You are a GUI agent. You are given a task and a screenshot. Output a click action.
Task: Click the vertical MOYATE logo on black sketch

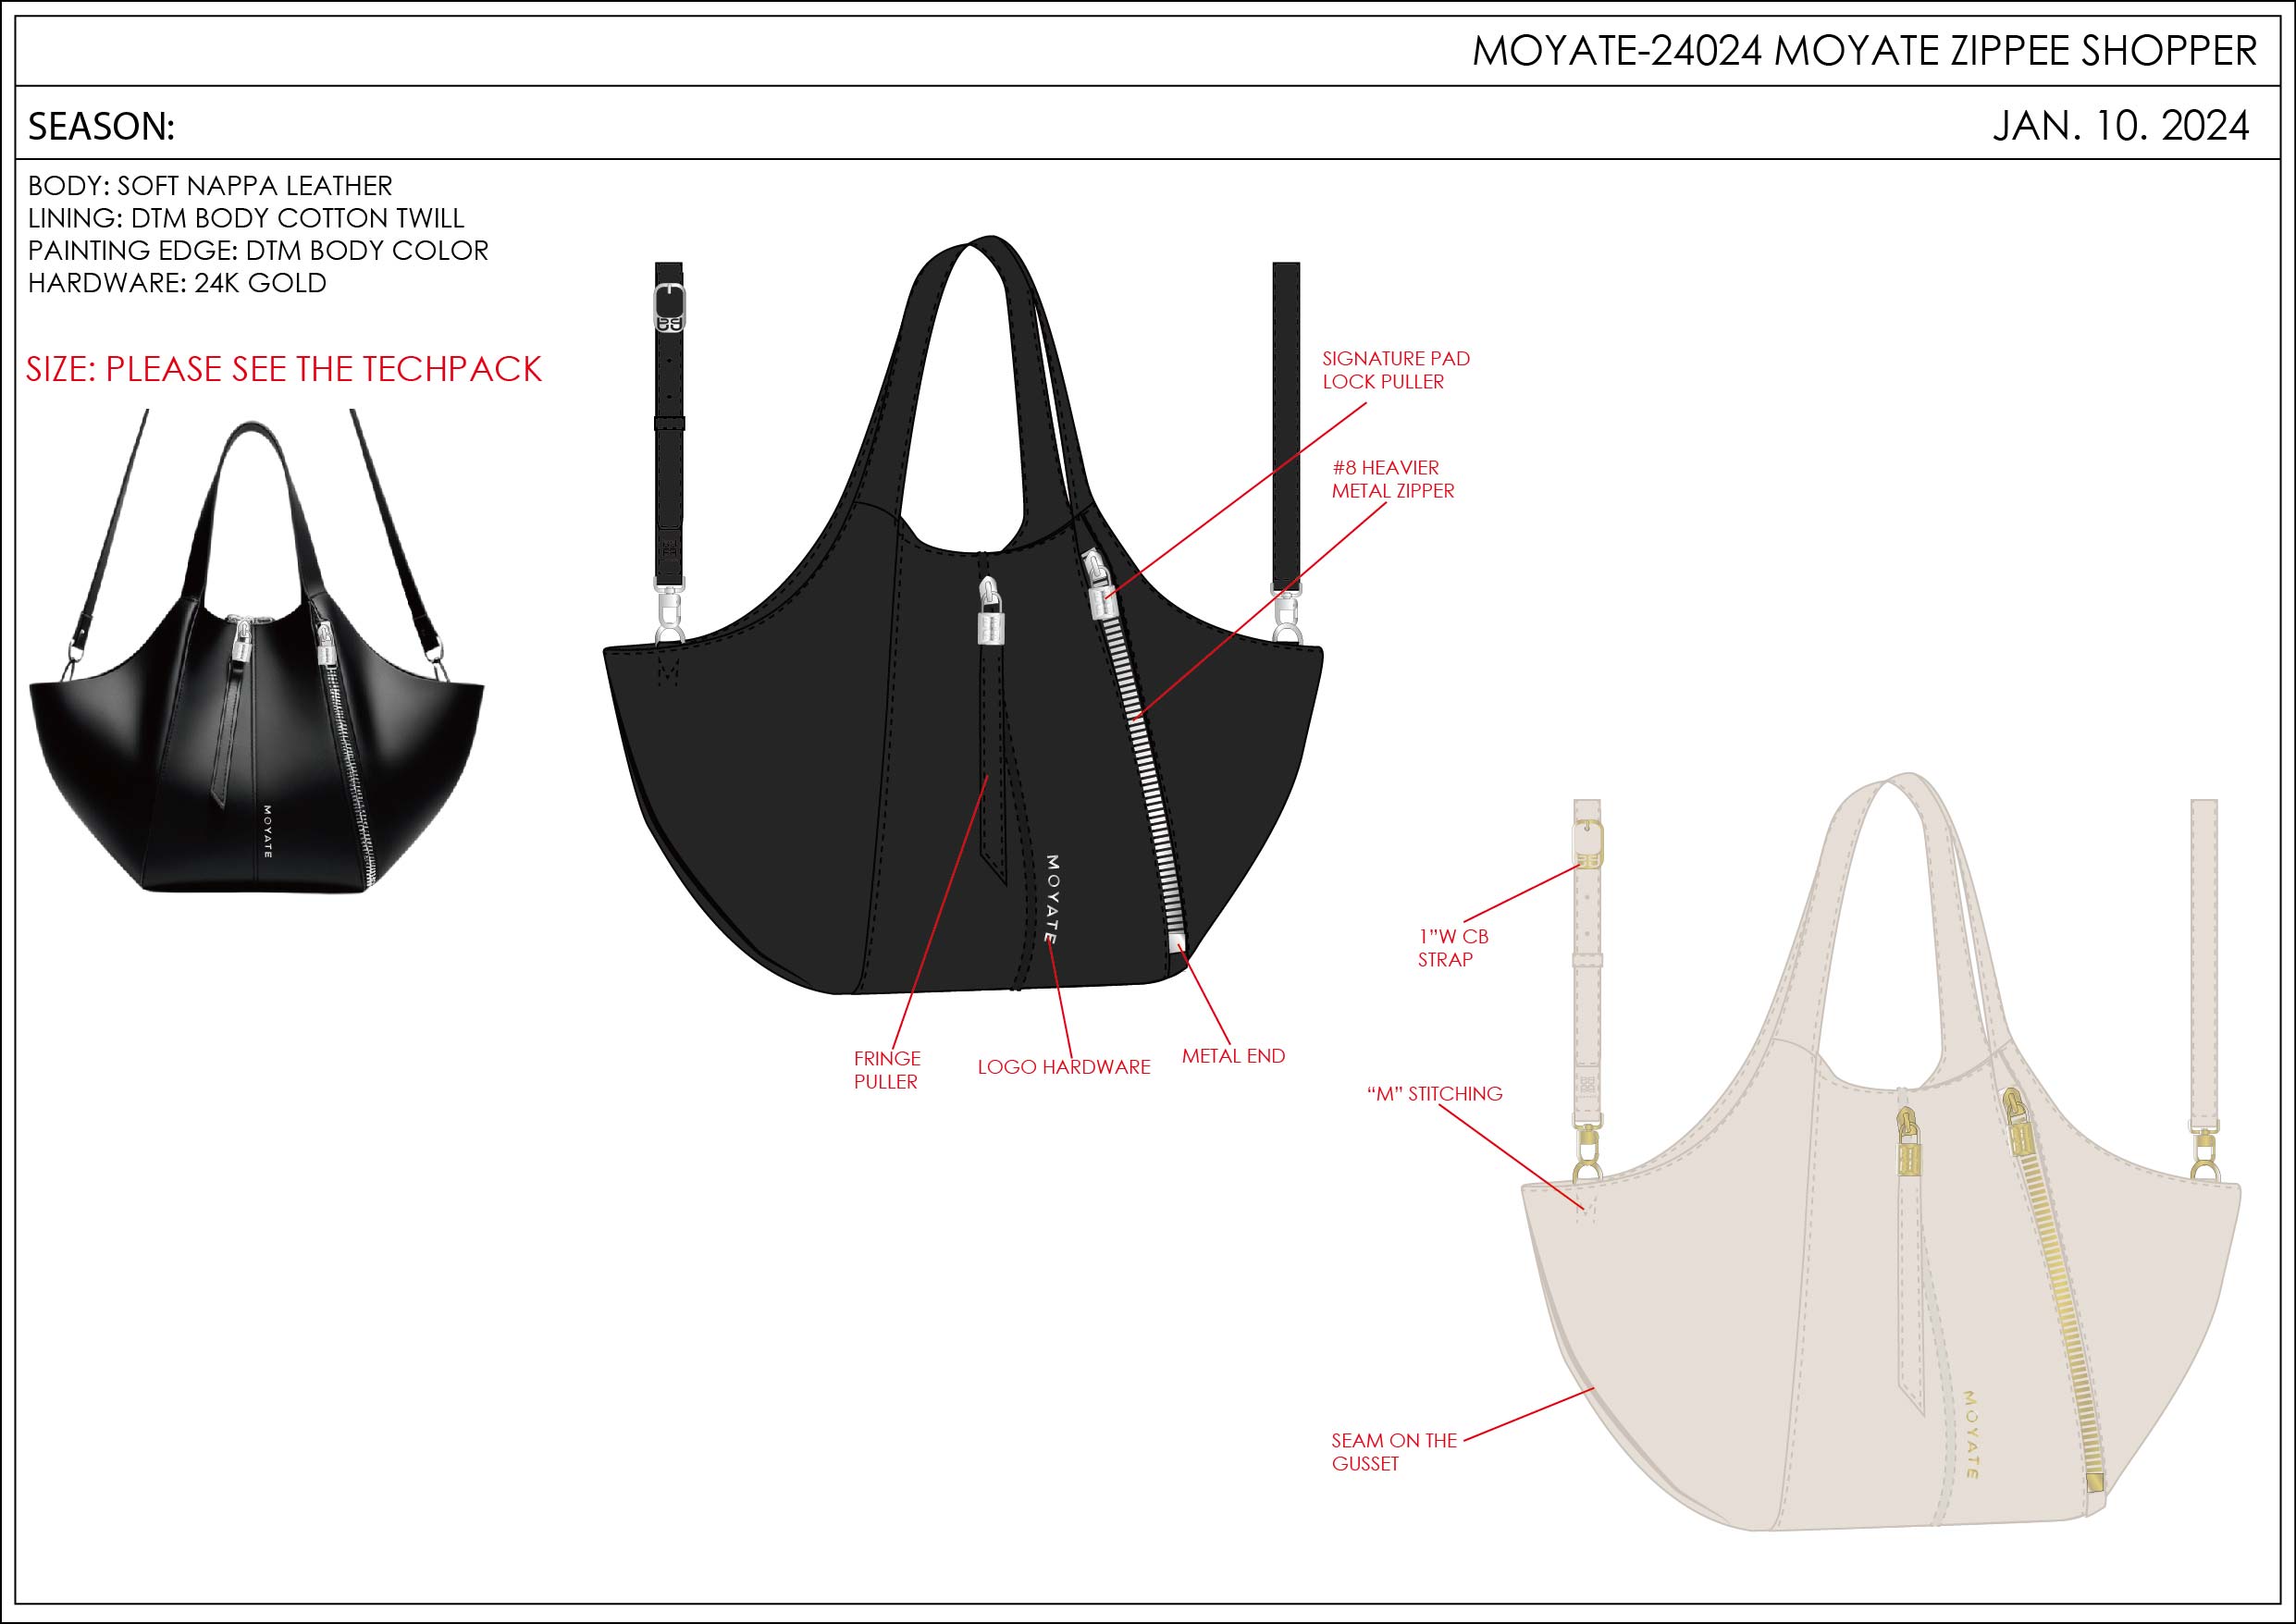point(1051,898)
